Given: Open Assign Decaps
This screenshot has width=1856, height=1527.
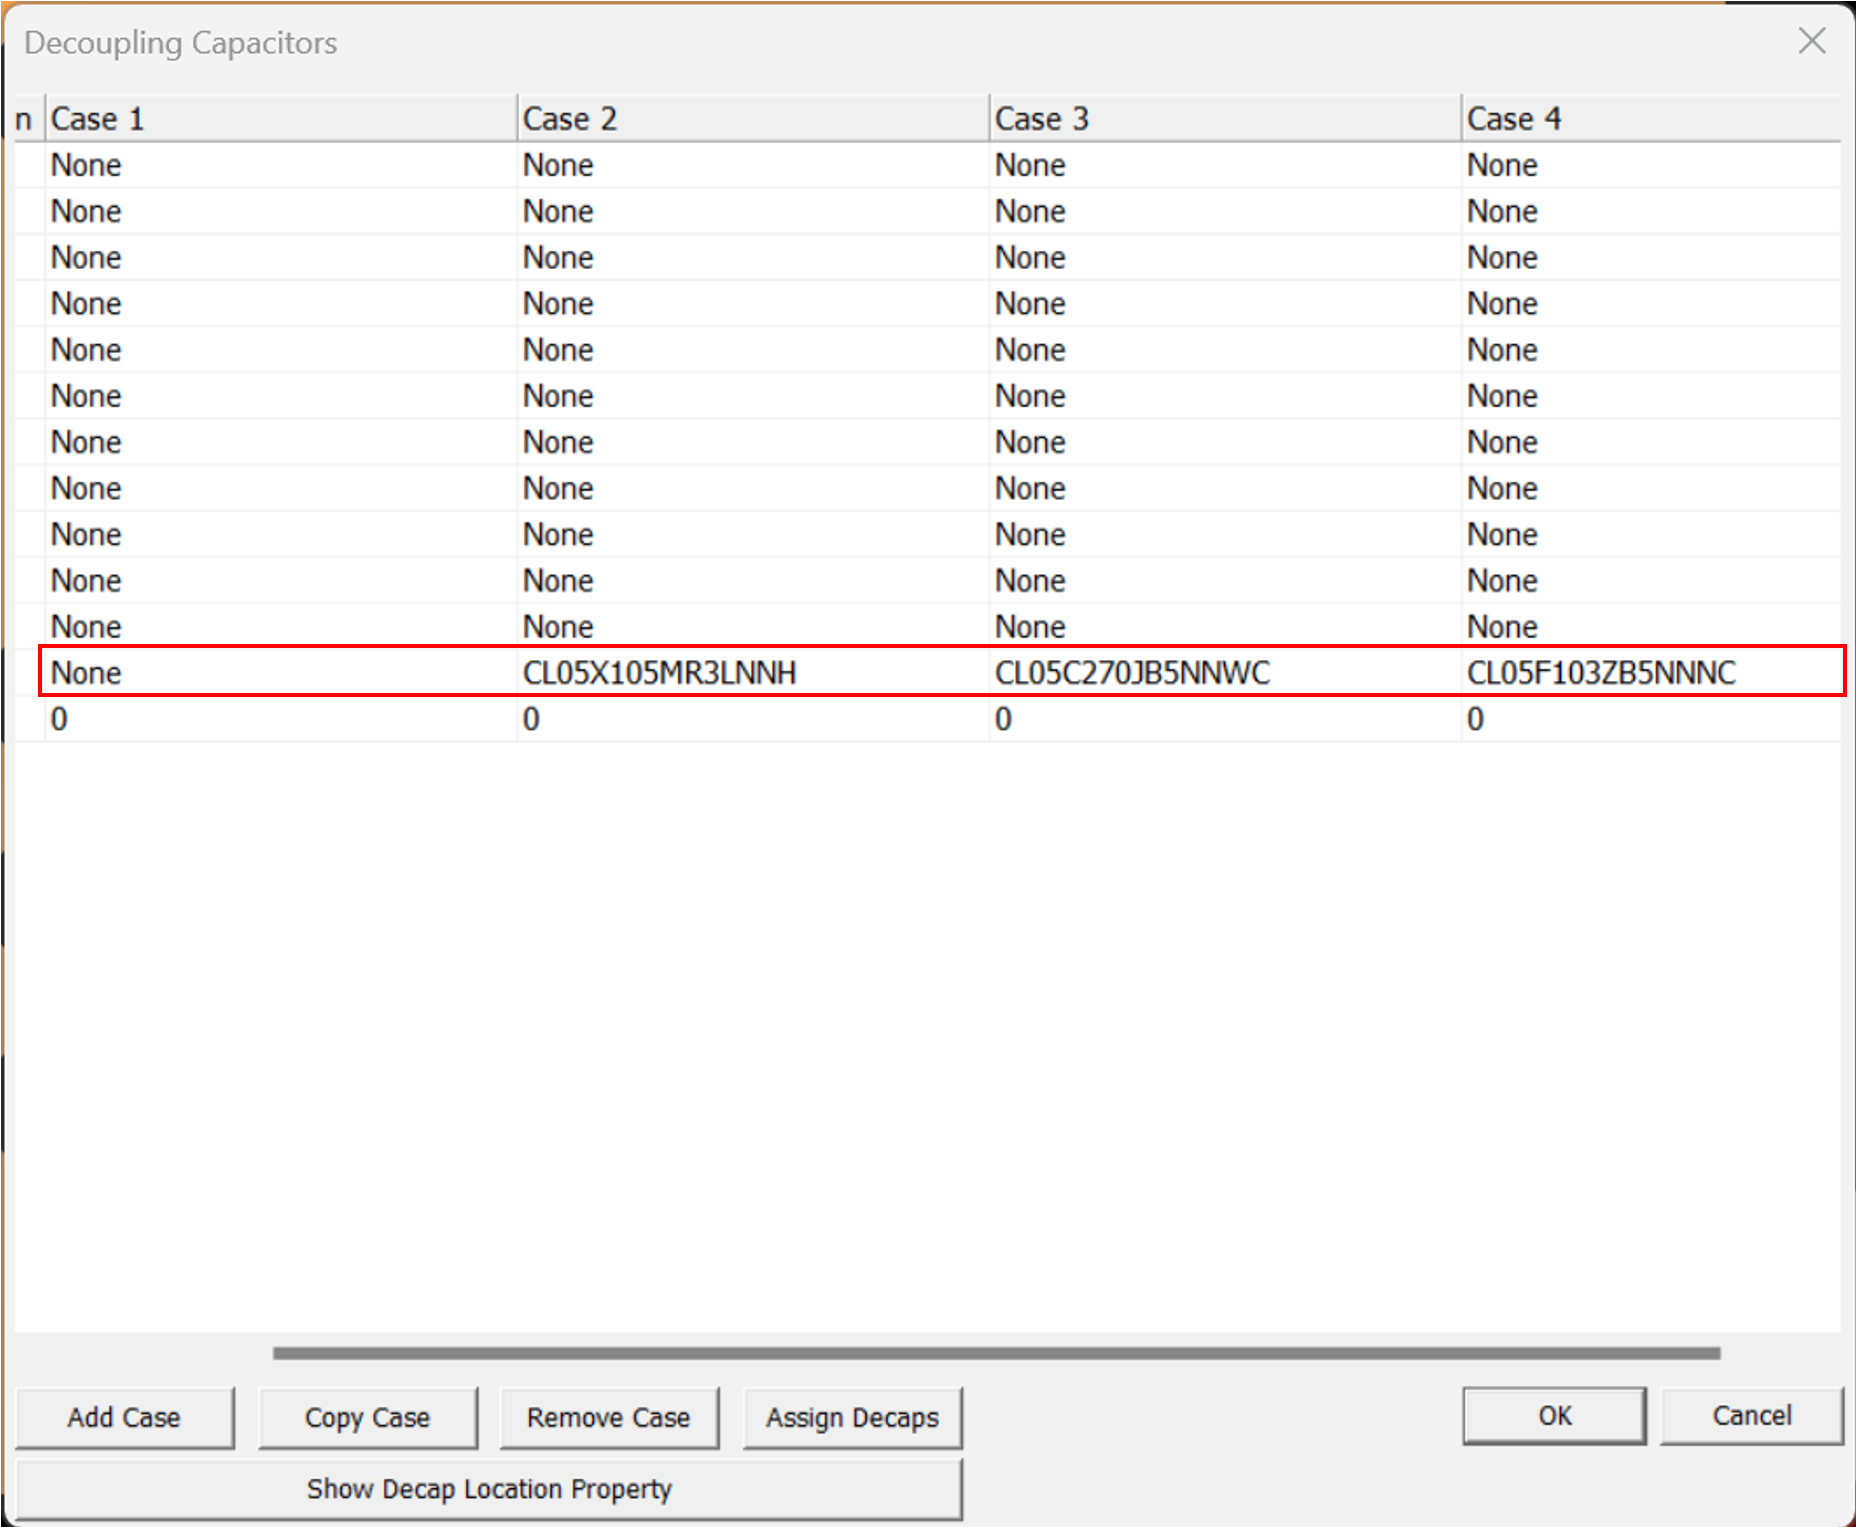Looking at the screenshot, I should [852, 1417].
